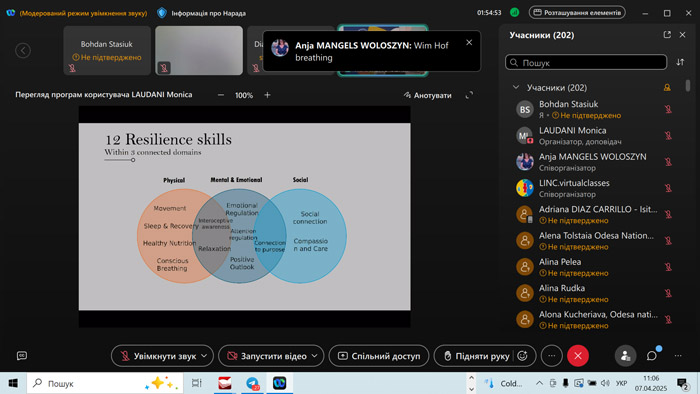Open the chat panel icon

click(x=652, y=356)
